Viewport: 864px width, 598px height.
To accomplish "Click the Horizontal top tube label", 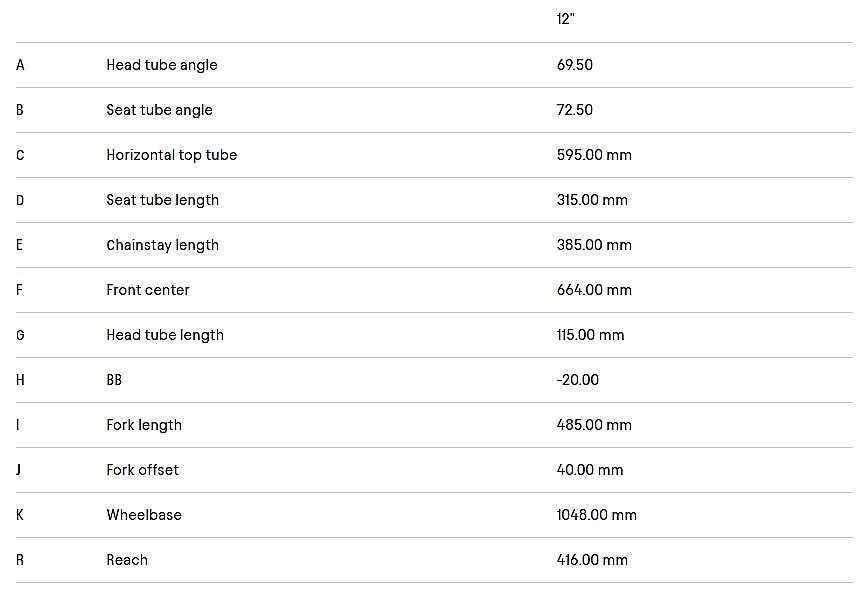I will tap(171, 155).
